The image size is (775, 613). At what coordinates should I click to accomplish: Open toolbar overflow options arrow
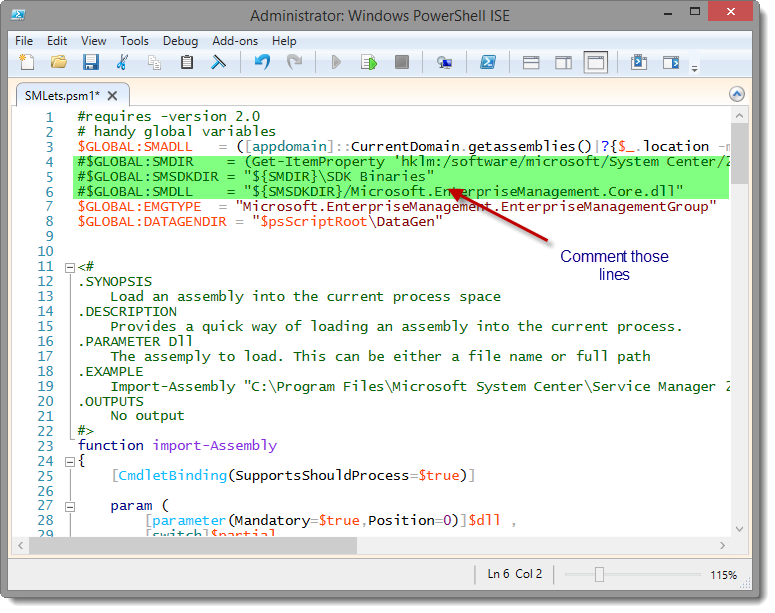694,68
